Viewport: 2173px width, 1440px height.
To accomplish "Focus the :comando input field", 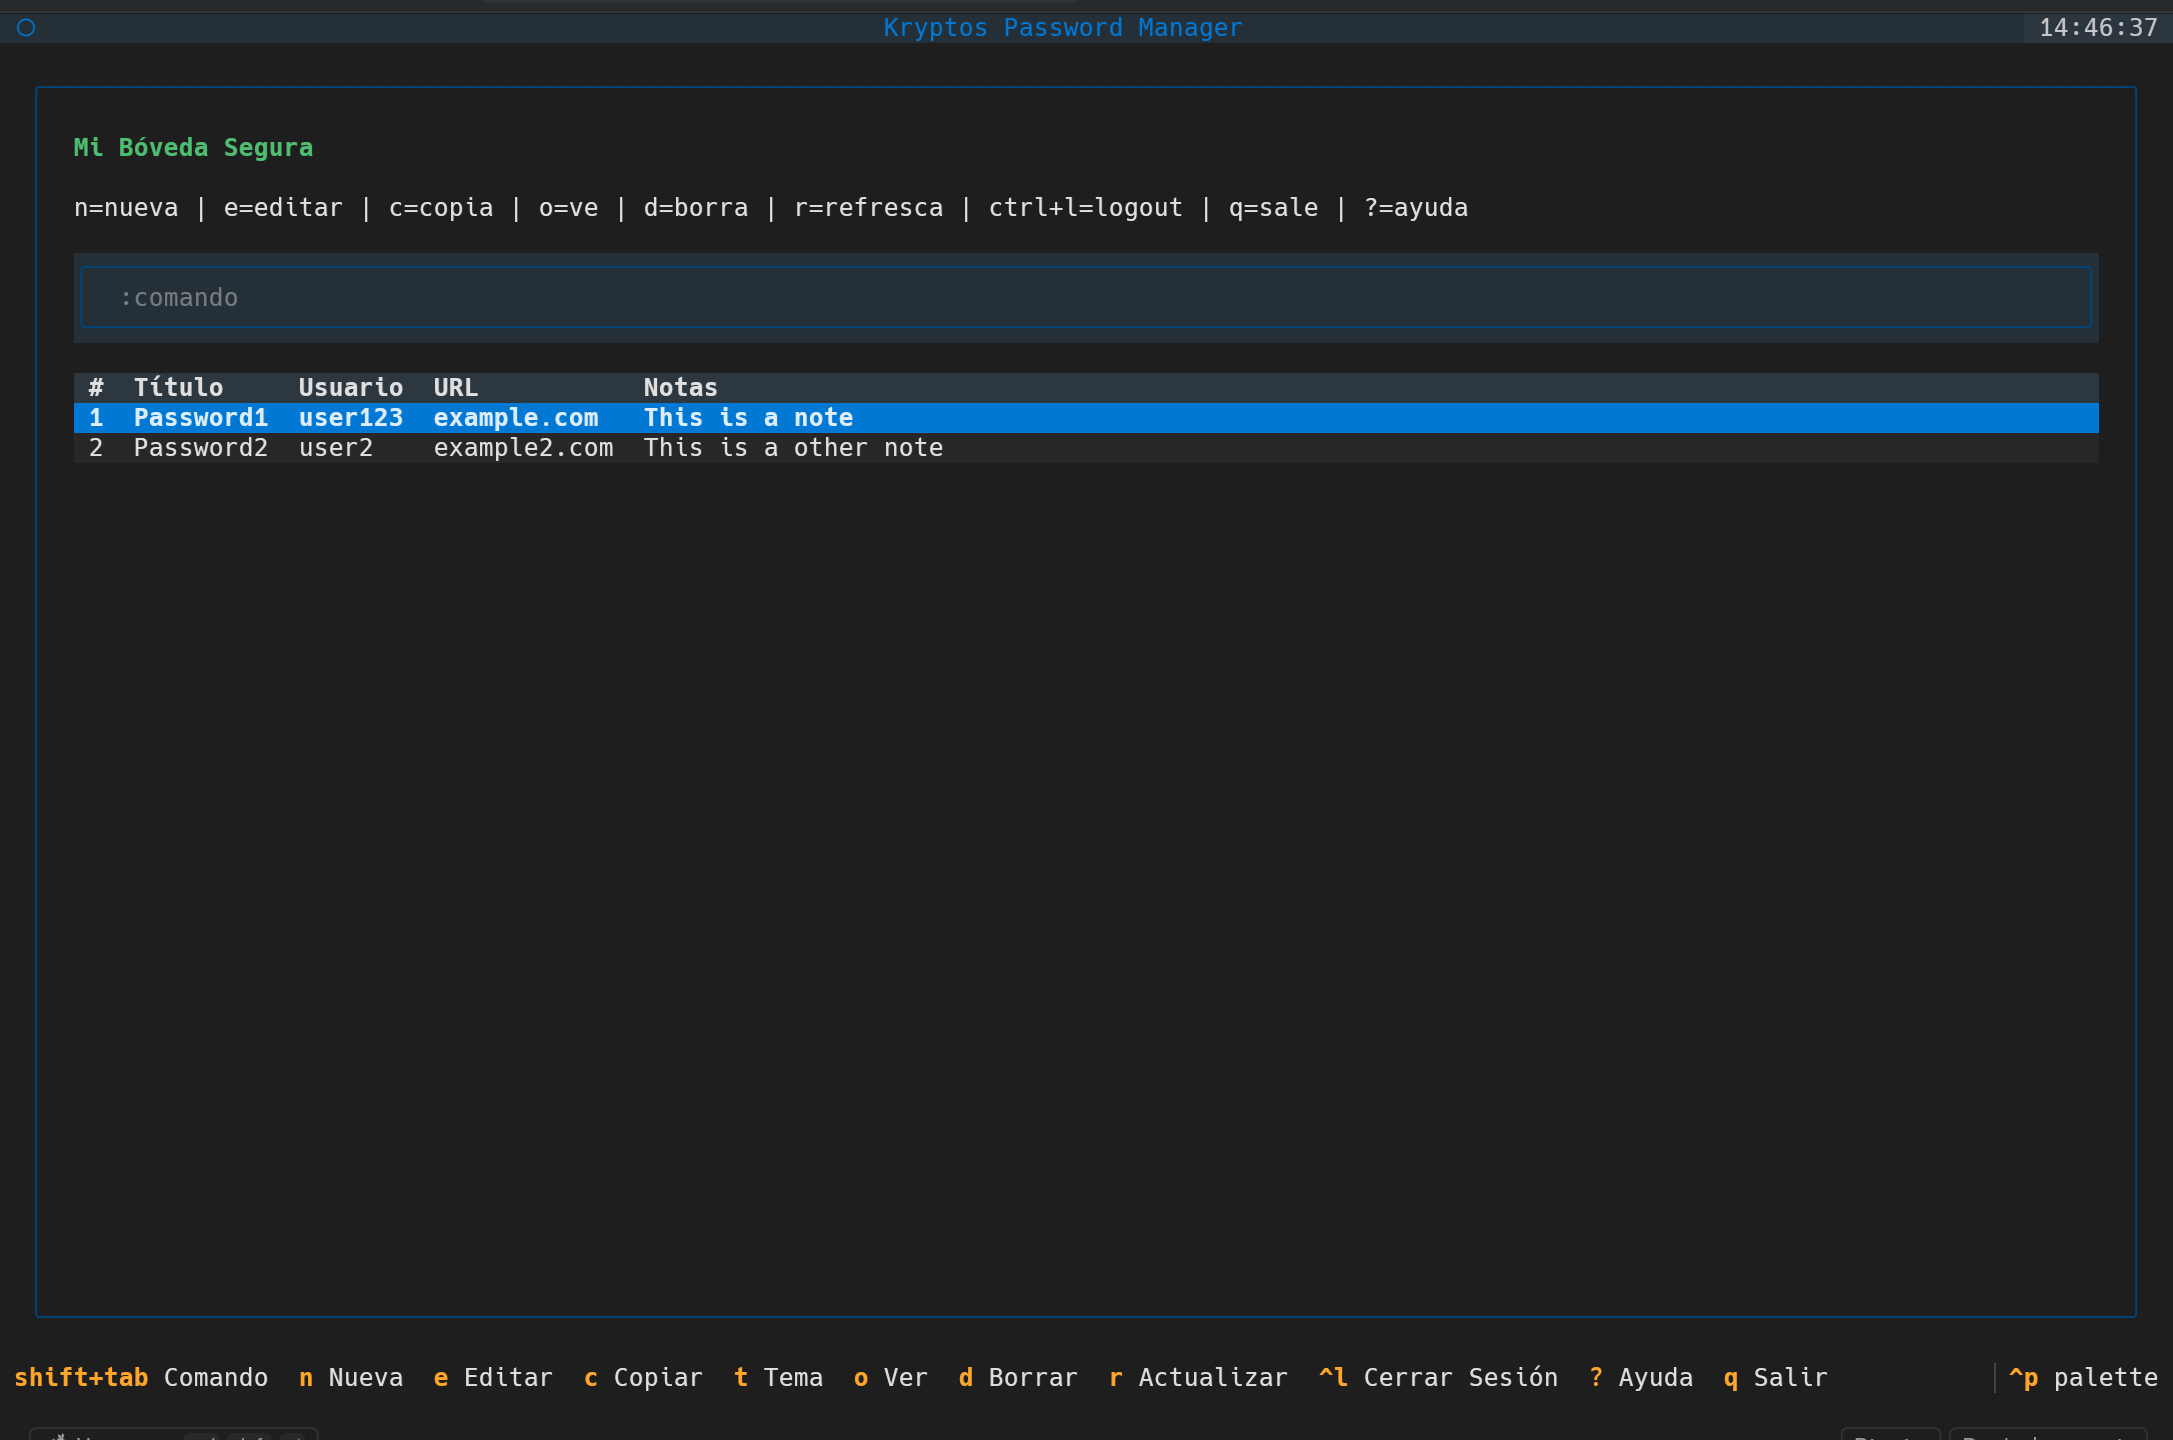I will pyautogui.click(x=1086, y=297).
